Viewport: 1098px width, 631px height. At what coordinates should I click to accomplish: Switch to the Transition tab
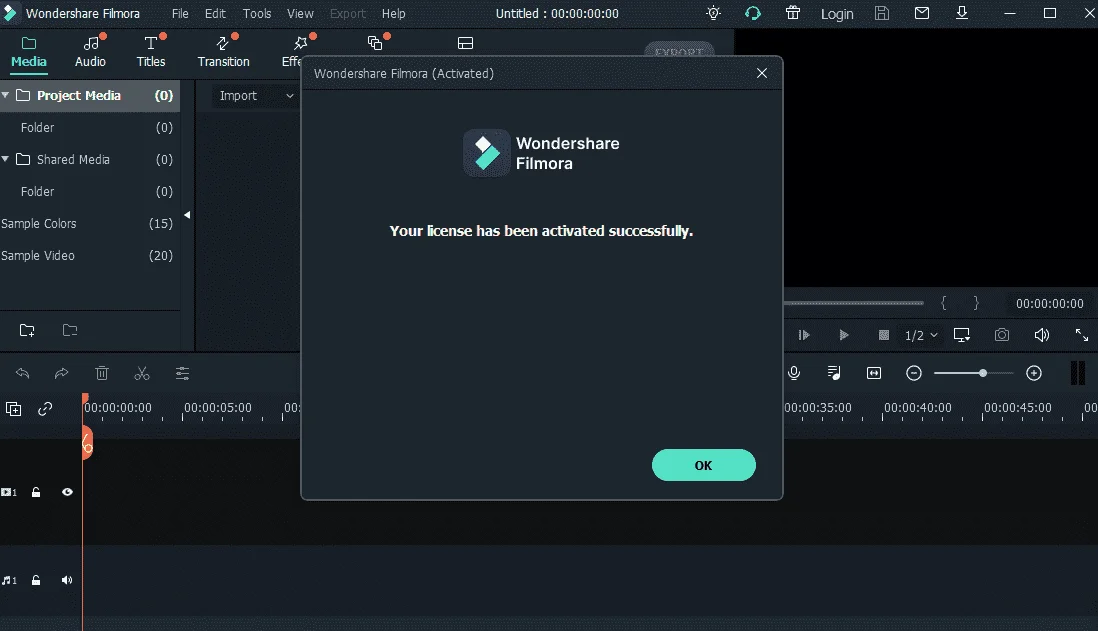point(223,52)
